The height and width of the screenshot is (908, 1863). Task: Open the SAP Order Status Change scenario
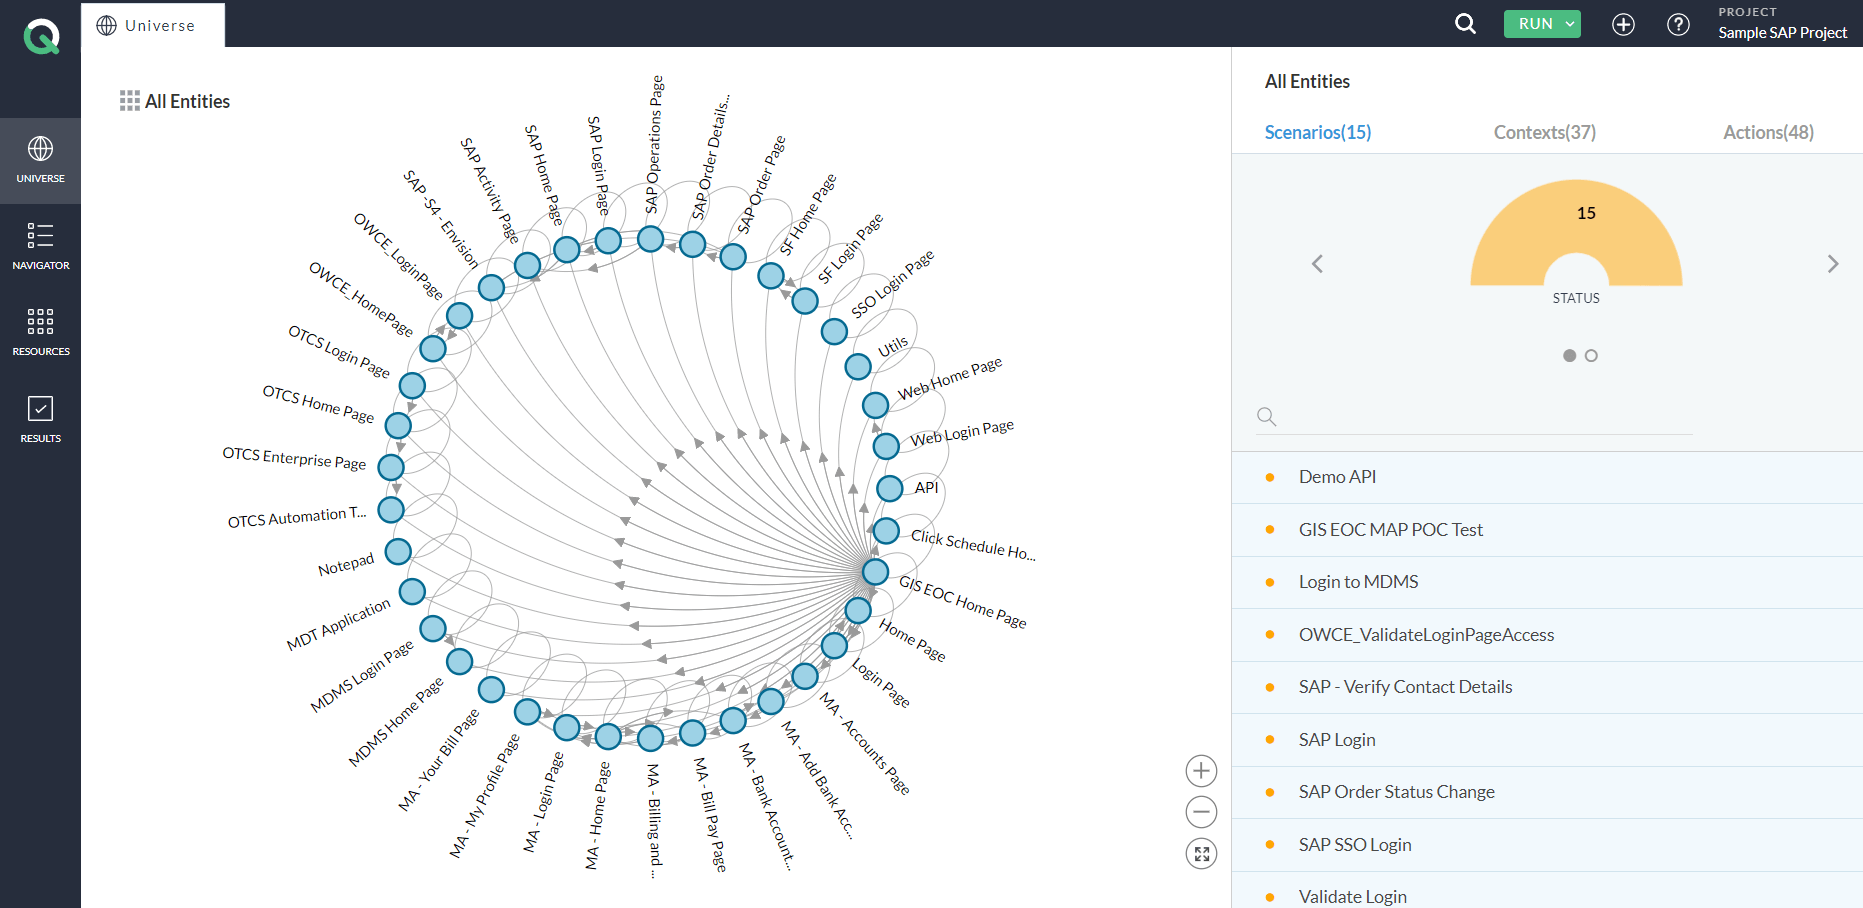coord(1547,792)
